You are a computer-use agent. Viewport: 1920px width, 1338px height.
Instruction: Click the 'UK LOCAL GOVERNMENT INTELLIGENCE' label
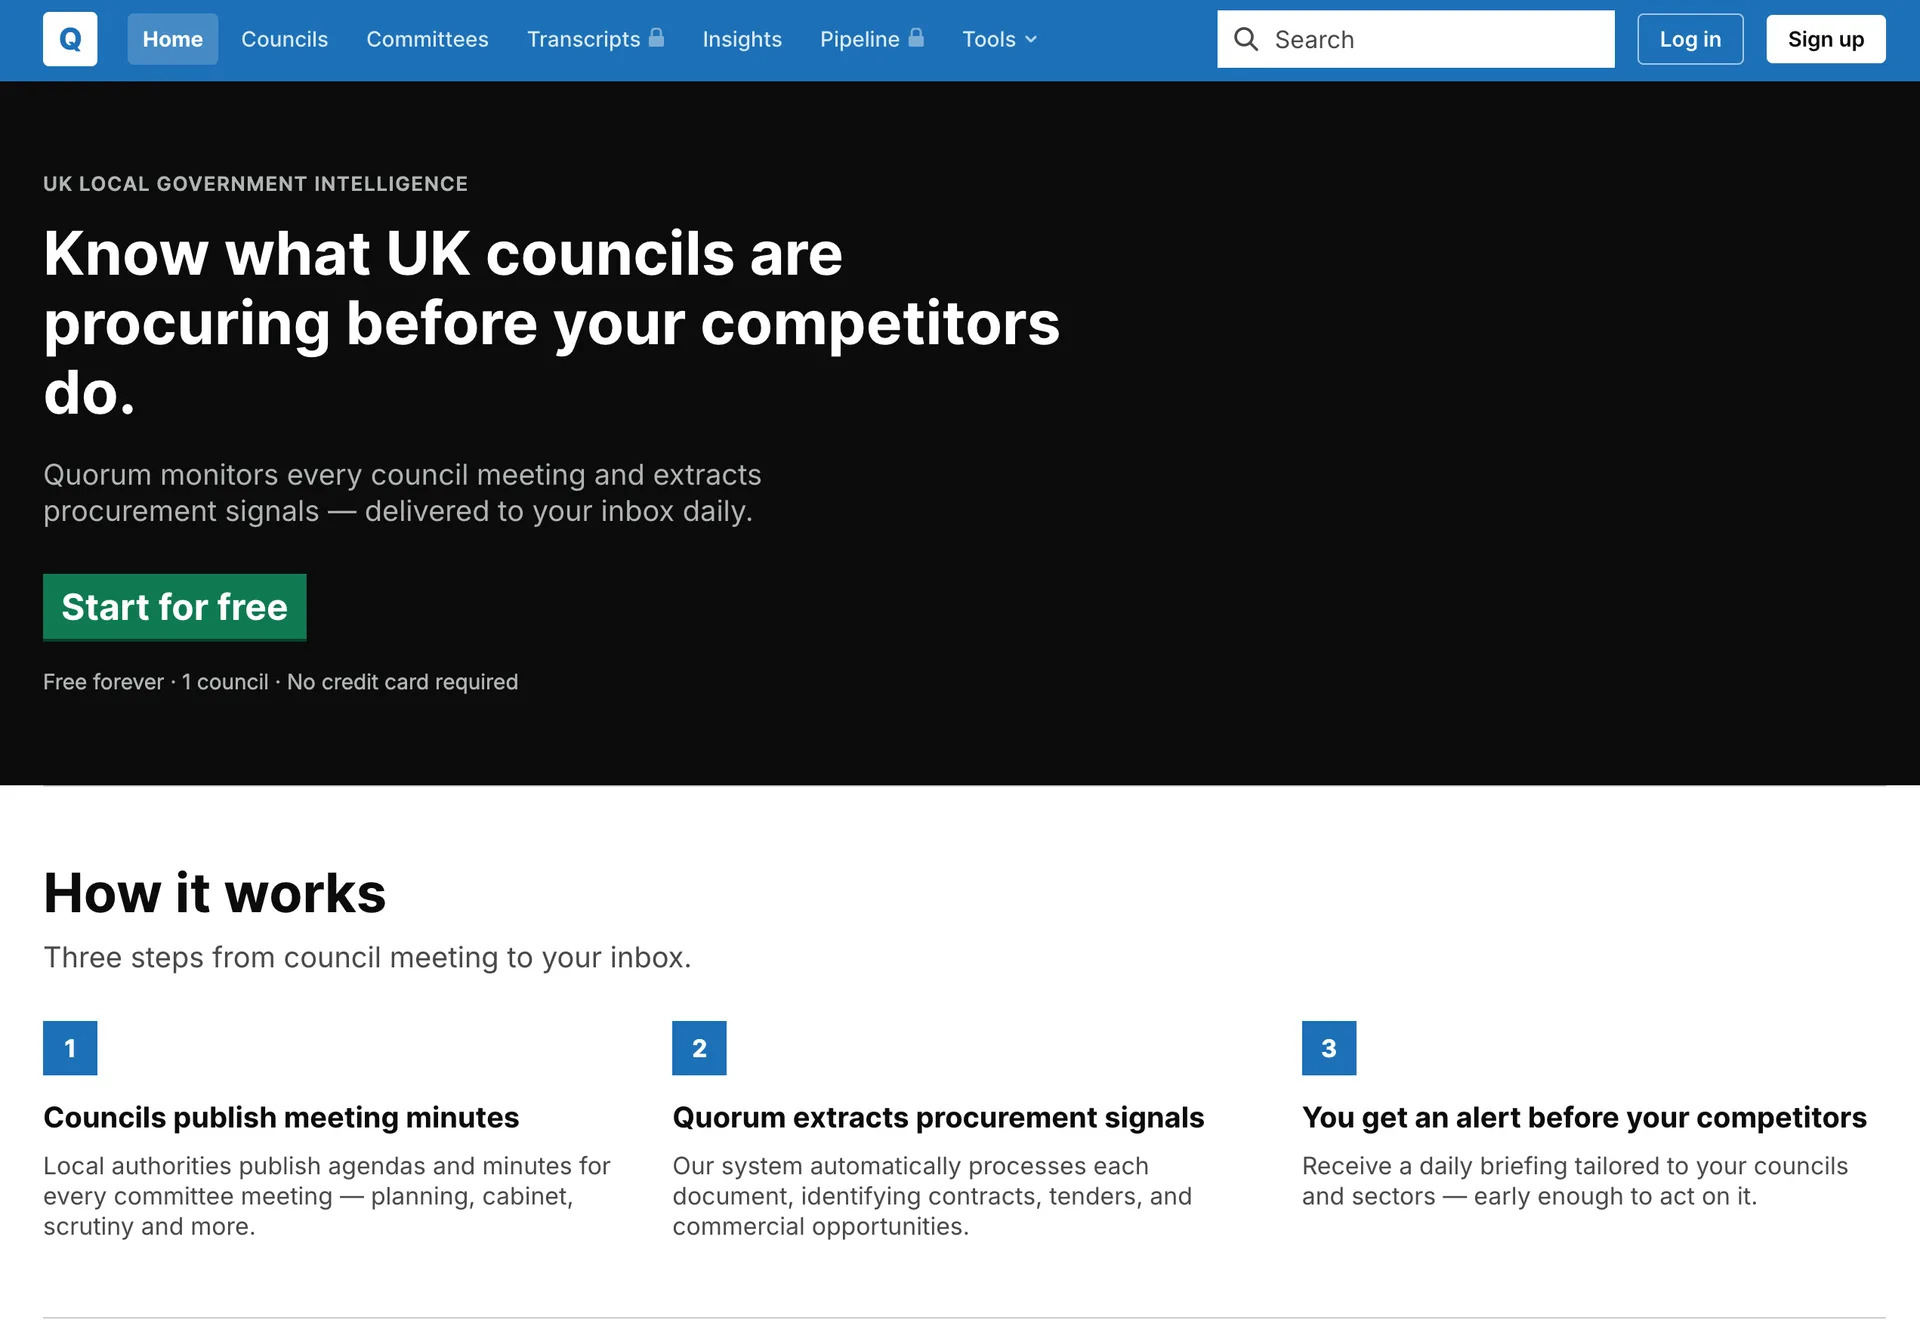tap(256, 184)
